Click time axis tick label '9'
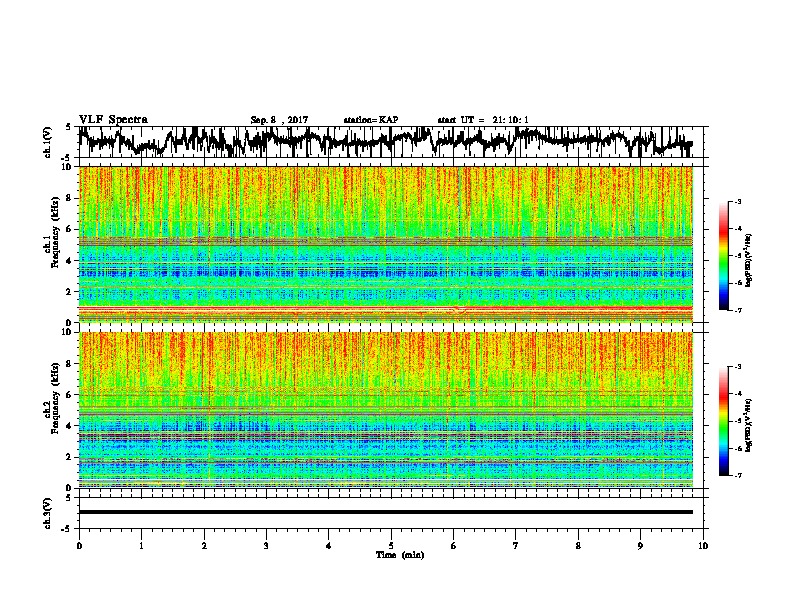Image resolution: width=792 pixels, height=612 pixels. tap(640, 546)
